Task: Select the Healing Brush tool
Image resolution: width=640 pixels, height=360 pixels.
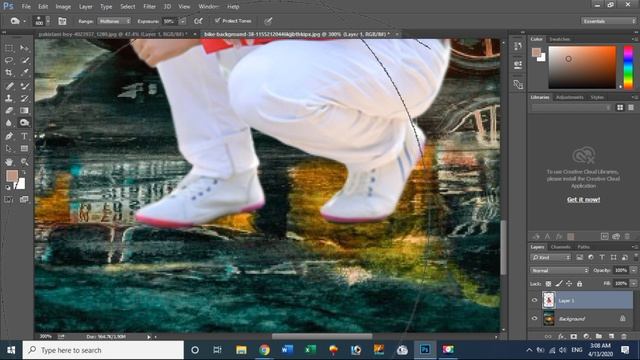Action: (9, 86)
